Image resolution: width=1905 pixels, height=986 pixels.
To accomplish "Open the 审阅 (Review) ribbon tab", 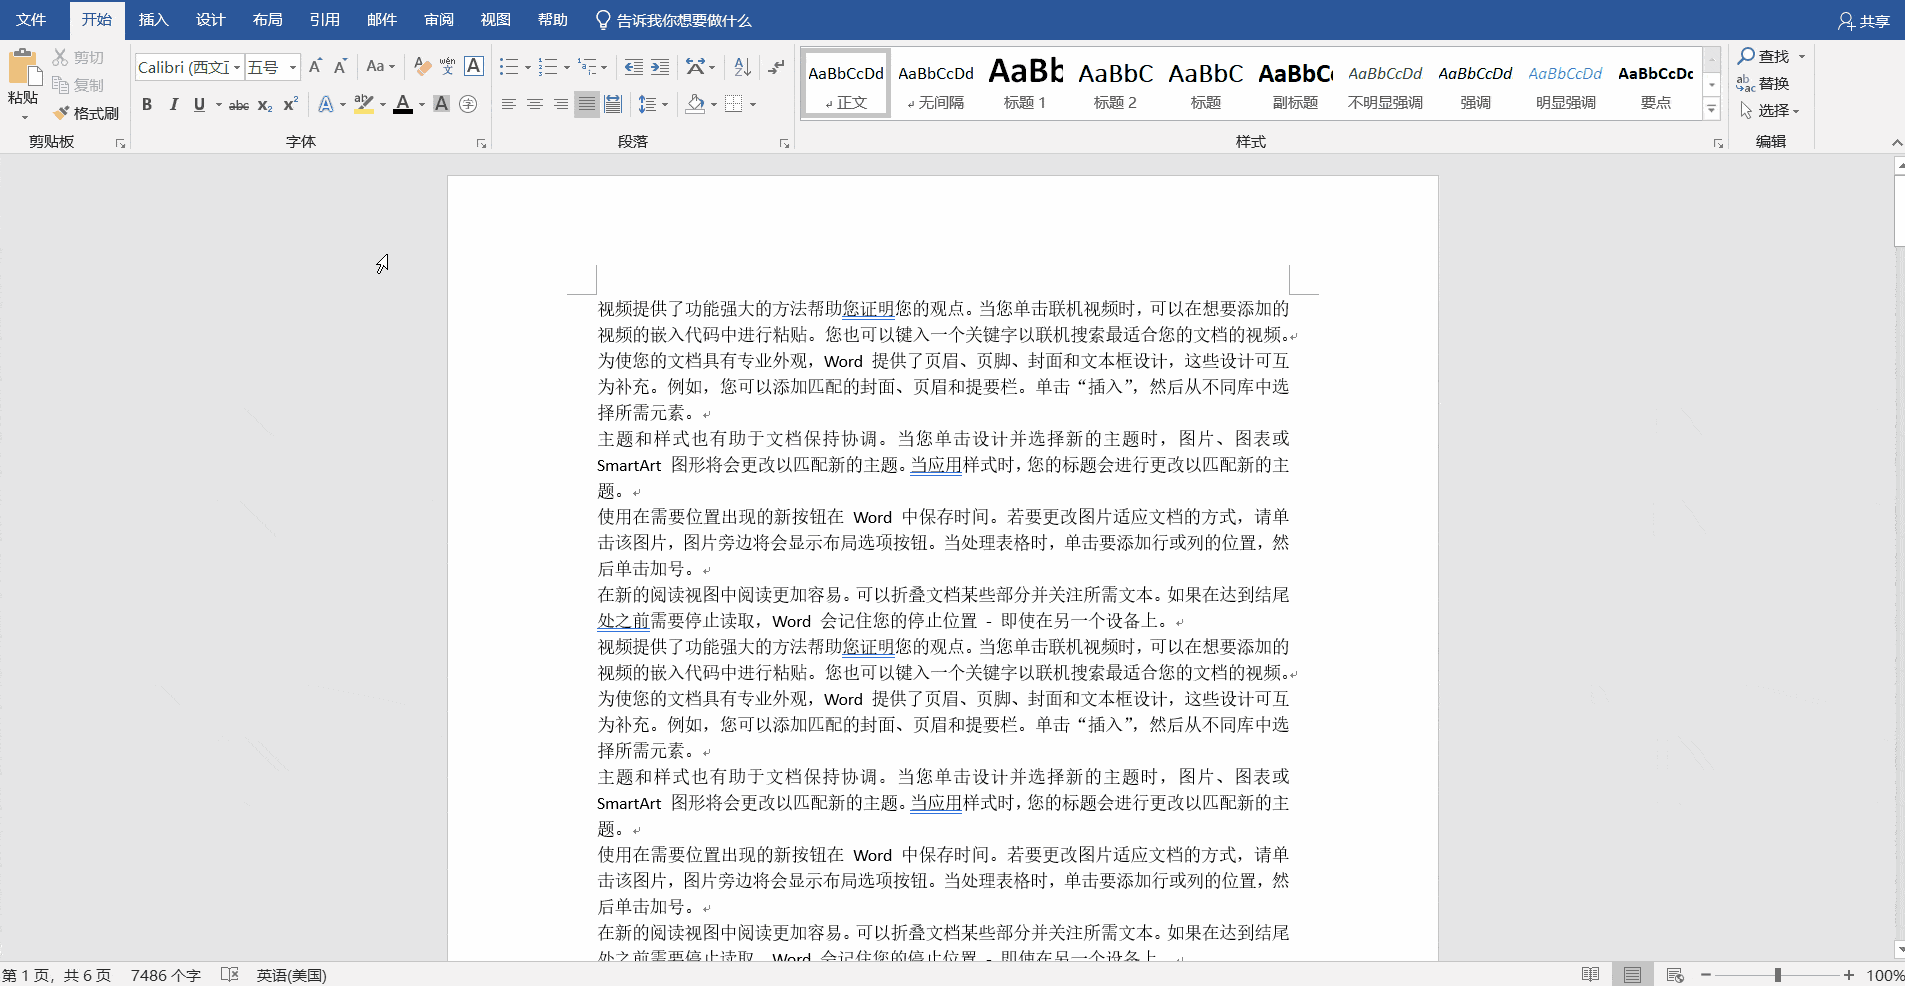I will coord(439,20).
